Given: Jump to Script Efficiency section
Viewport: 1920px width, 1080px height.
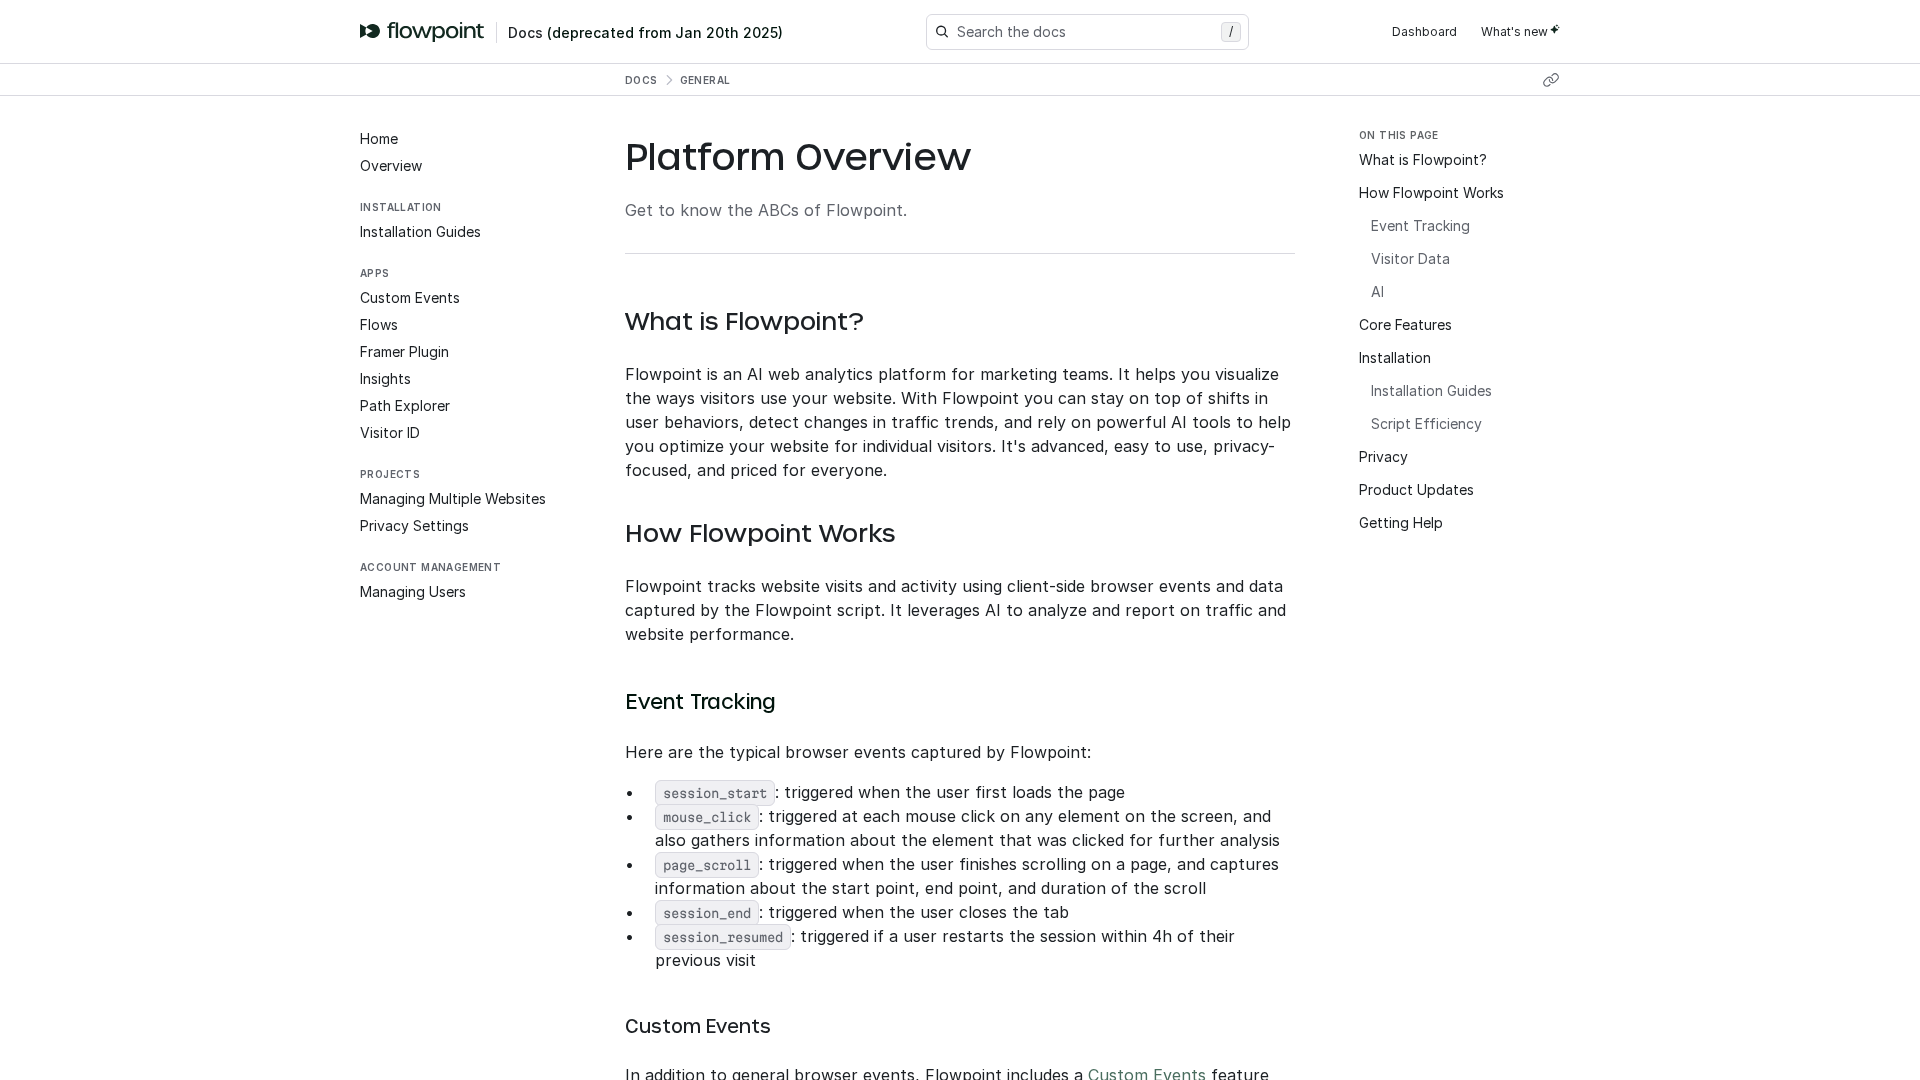Looking at the screenshot, I should point(1425,424).
